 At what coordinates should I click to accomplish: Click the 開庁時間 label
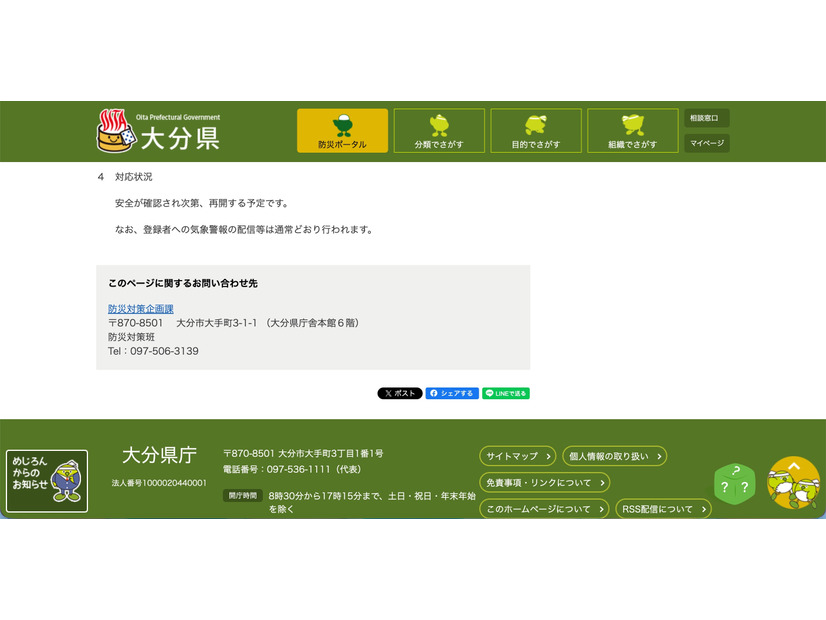(243, 496)
